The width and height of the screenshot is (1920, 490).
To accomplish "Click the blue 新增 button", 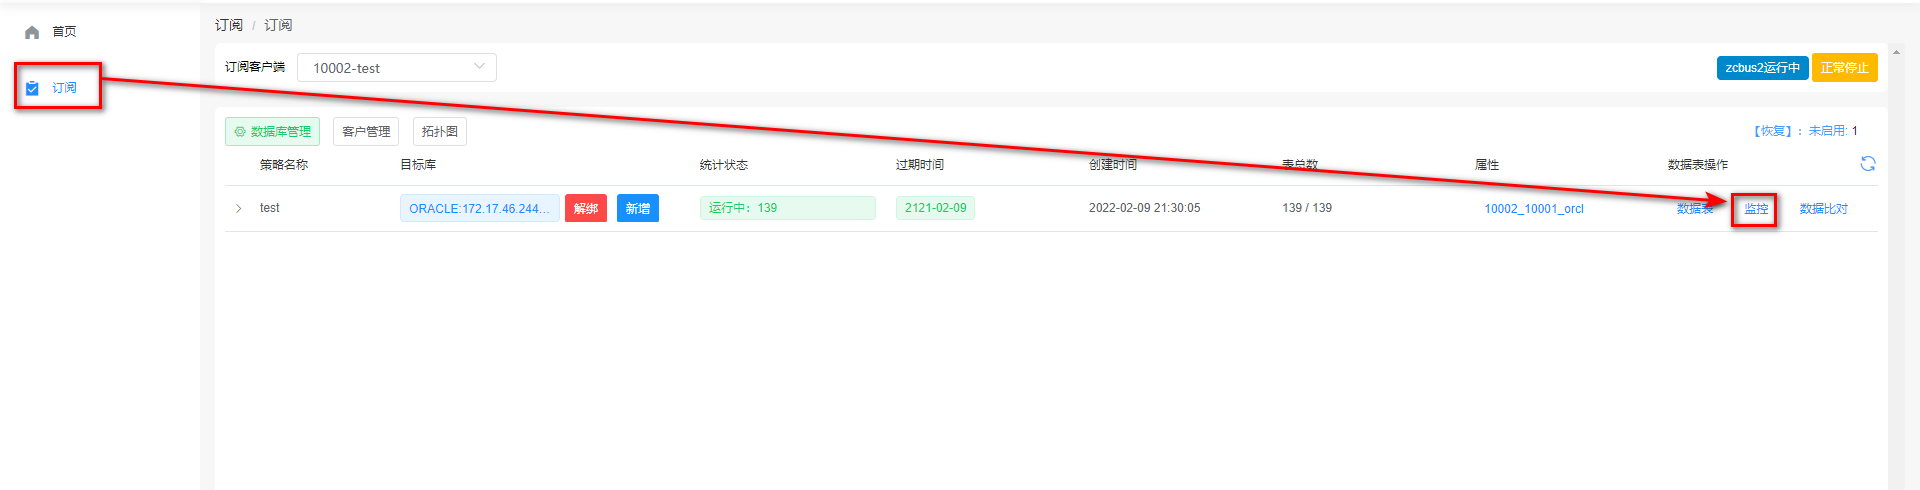I will pyautogui.click(x=637, y=208).
